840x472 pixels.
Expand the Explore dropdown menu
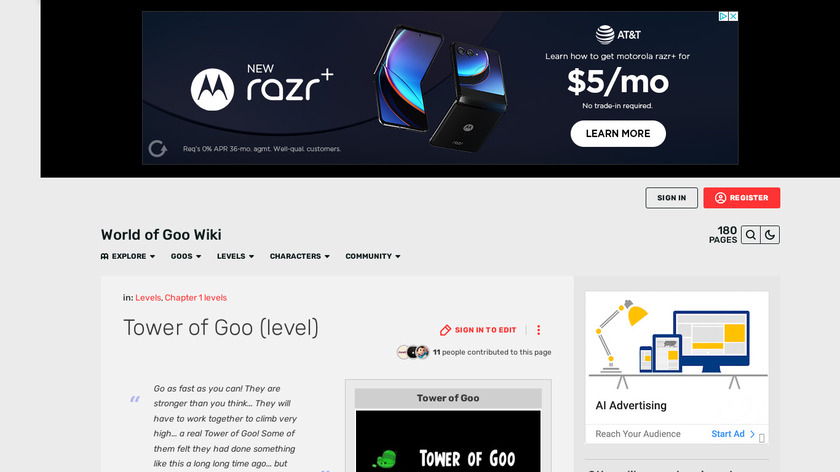click(x=128, y=256)
